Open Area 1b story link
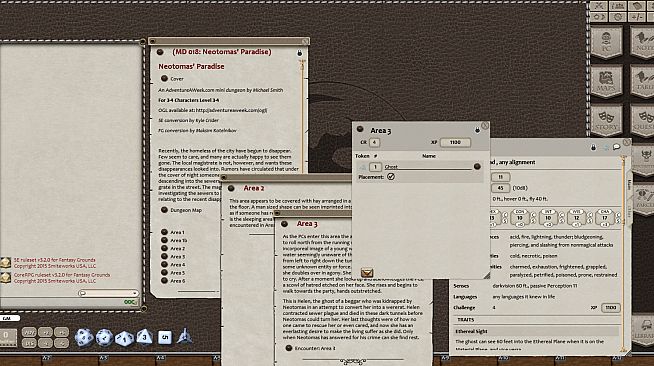654x366 pixels. coord(164,240)
